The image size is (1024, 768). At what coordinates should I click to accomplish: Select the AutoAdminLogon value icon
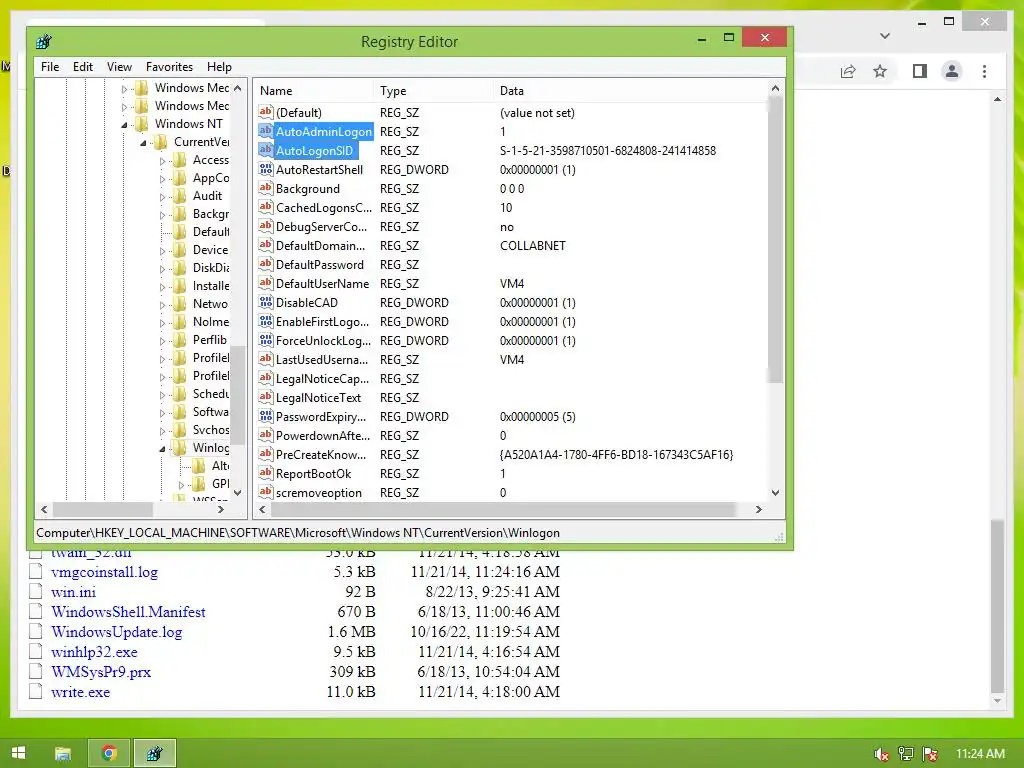click(x=265, y=131)
